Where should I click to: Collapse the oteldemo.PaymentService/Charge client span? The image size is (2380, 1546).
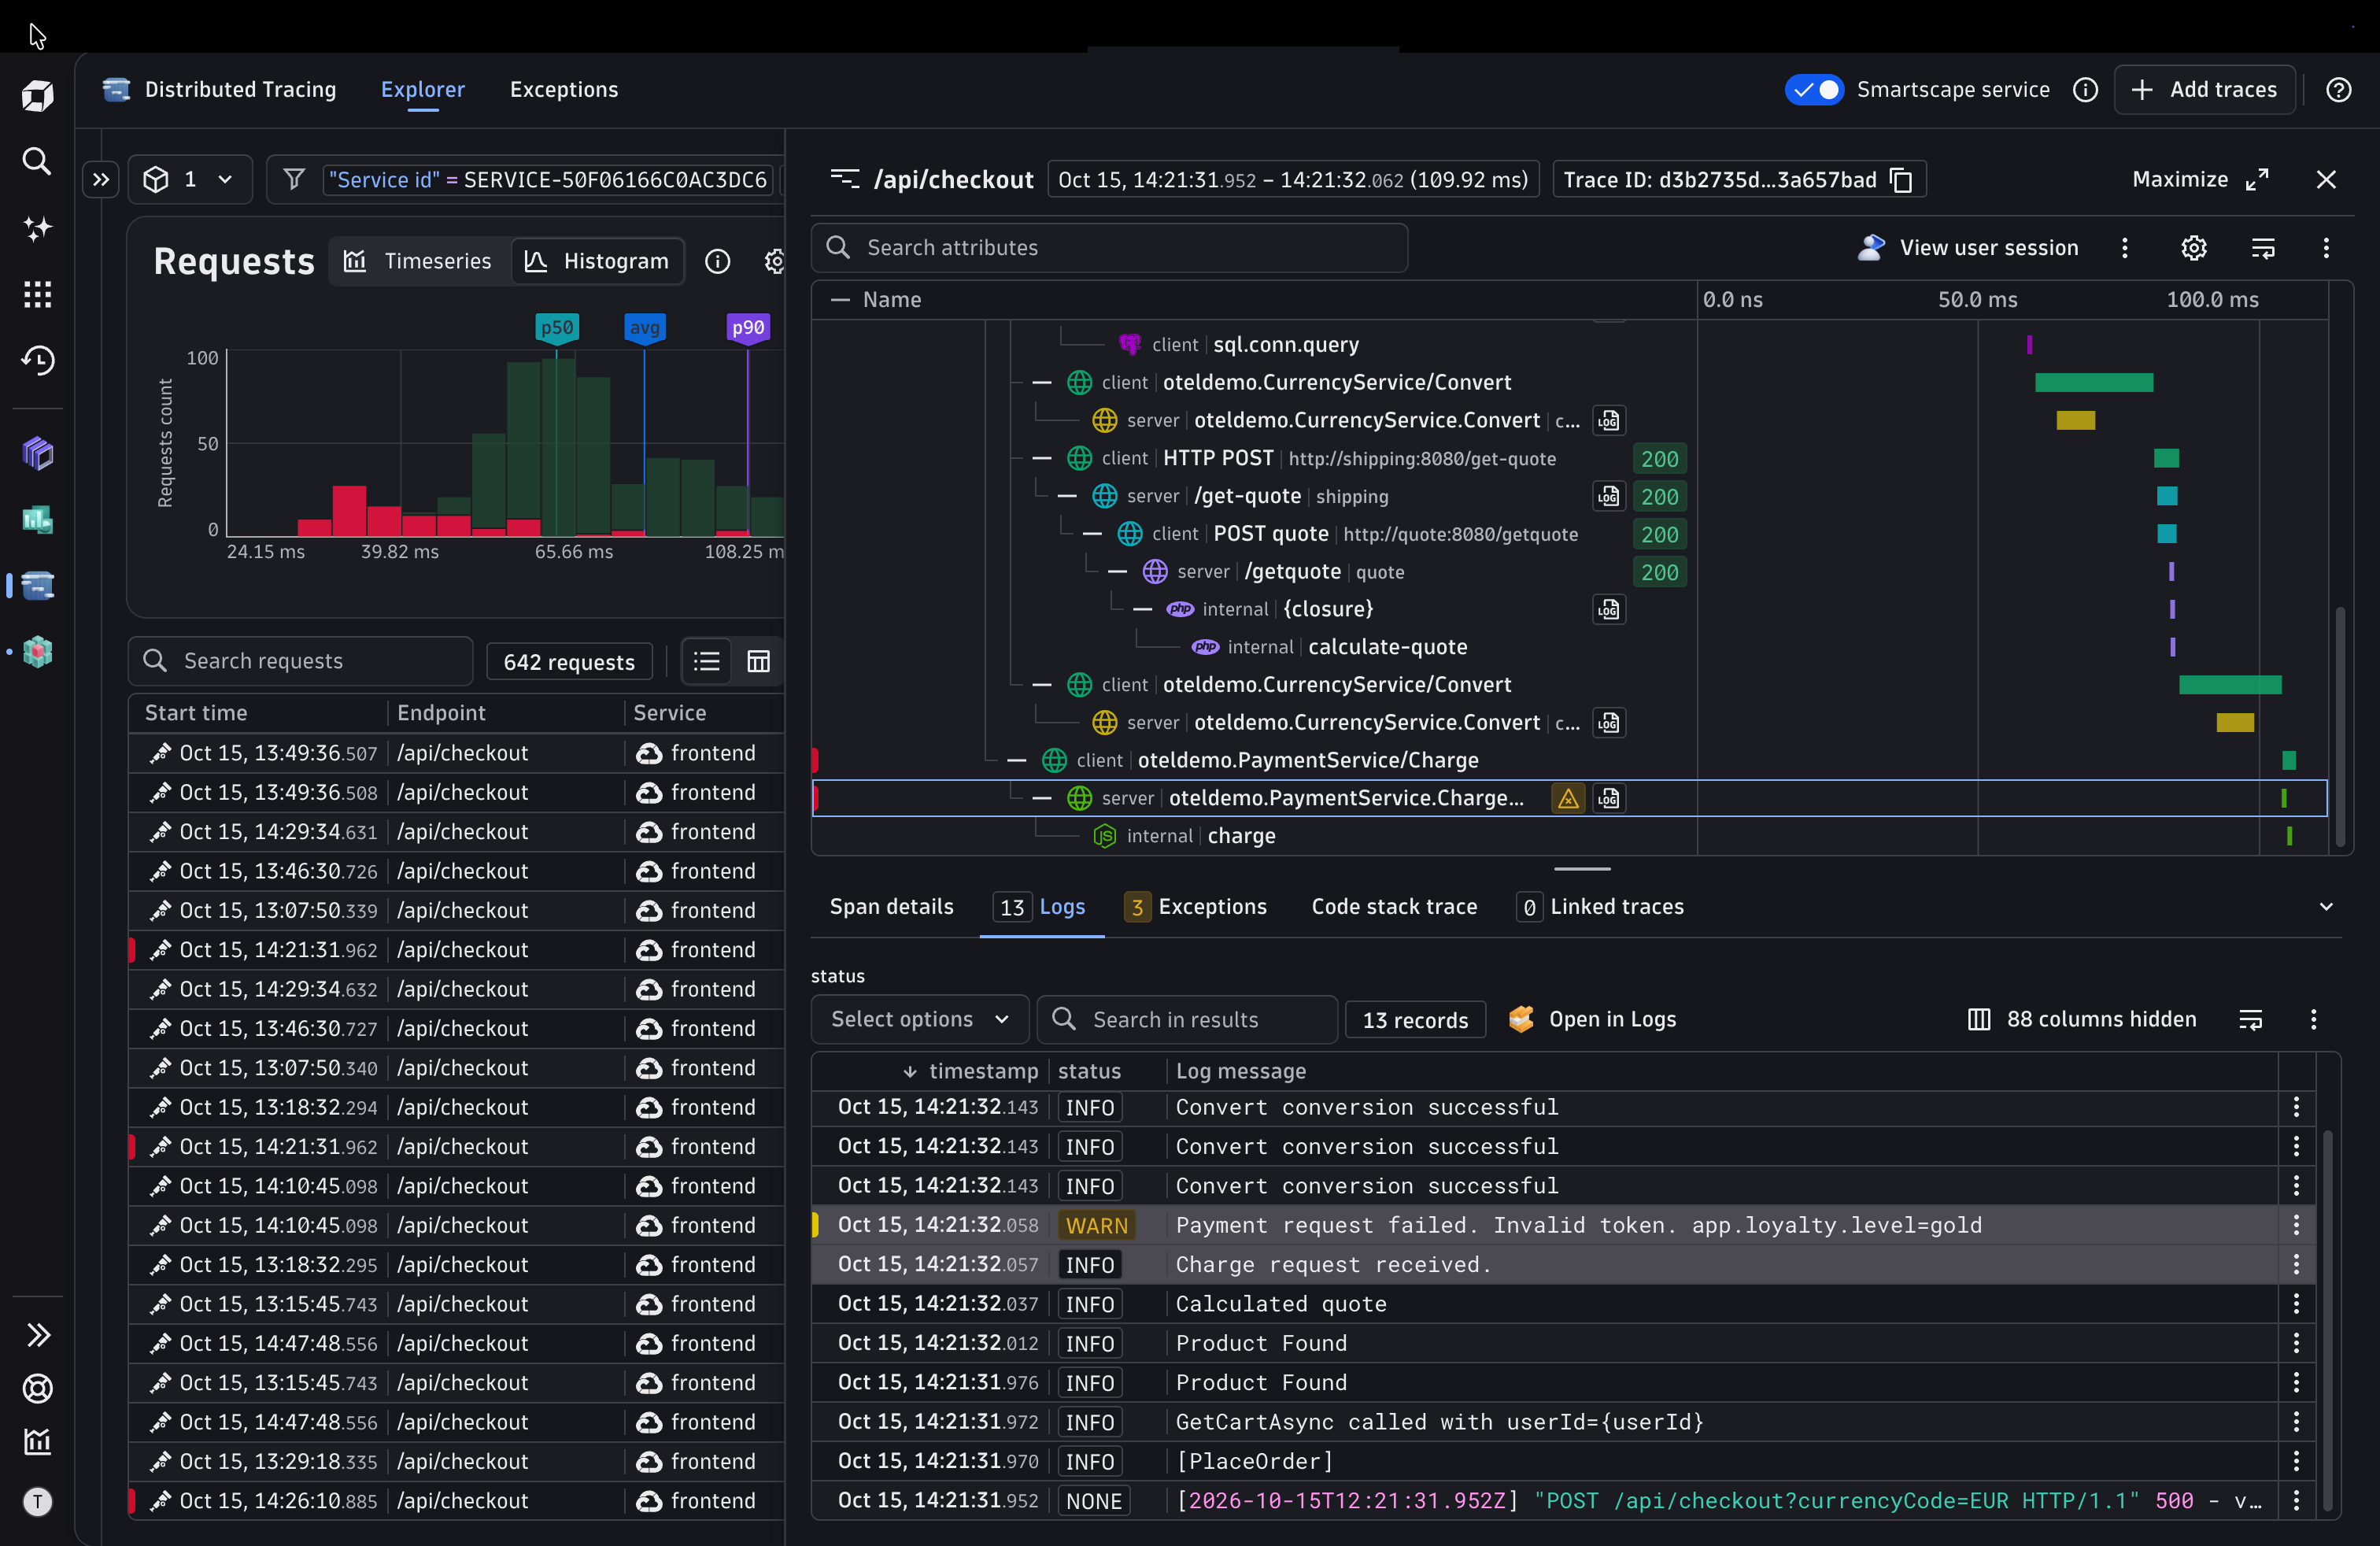(x=1017, y=761)
